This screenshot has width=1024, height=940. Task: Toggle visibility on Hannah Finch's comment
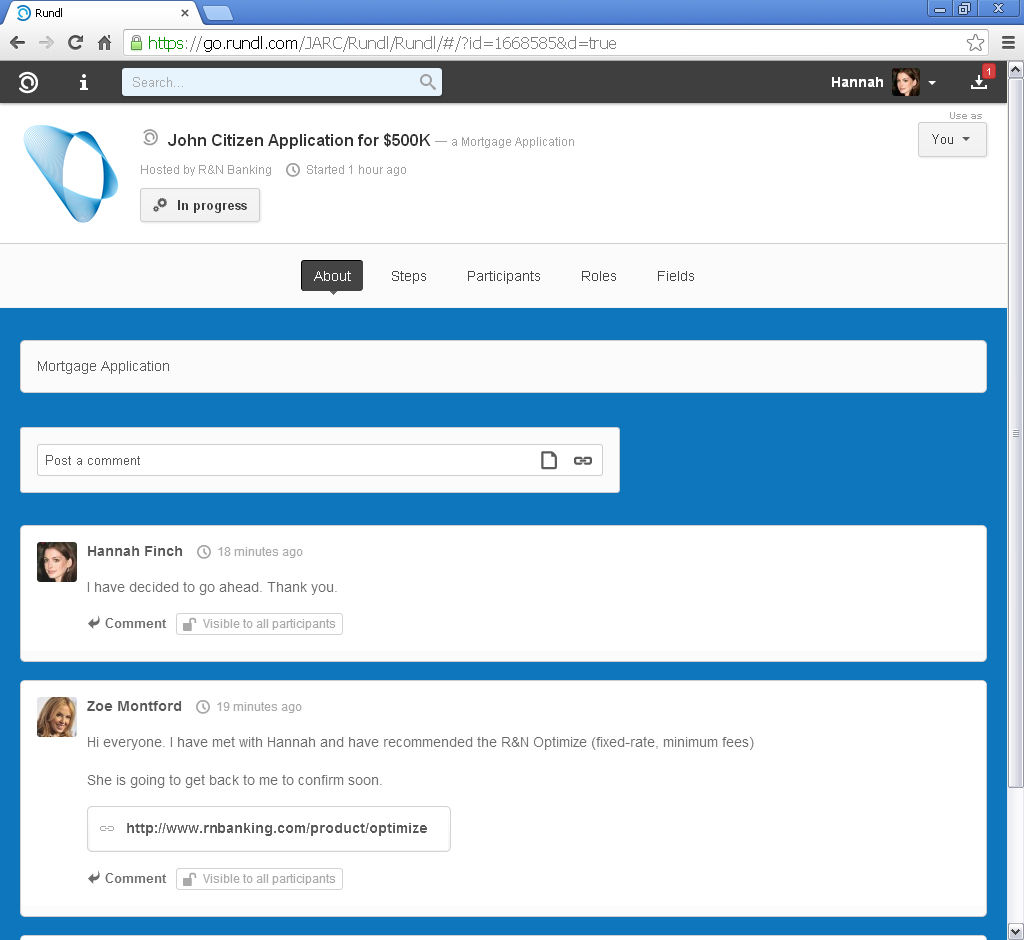pyautogui.click(x=260, y=624)
